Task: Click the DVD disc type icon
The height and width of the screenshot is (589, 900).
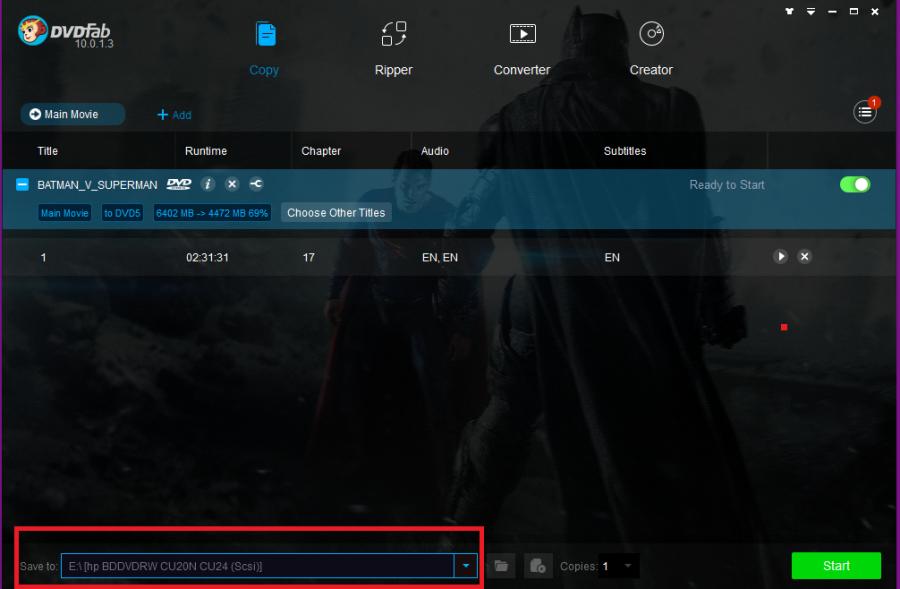Action: (x=179, y=184)
